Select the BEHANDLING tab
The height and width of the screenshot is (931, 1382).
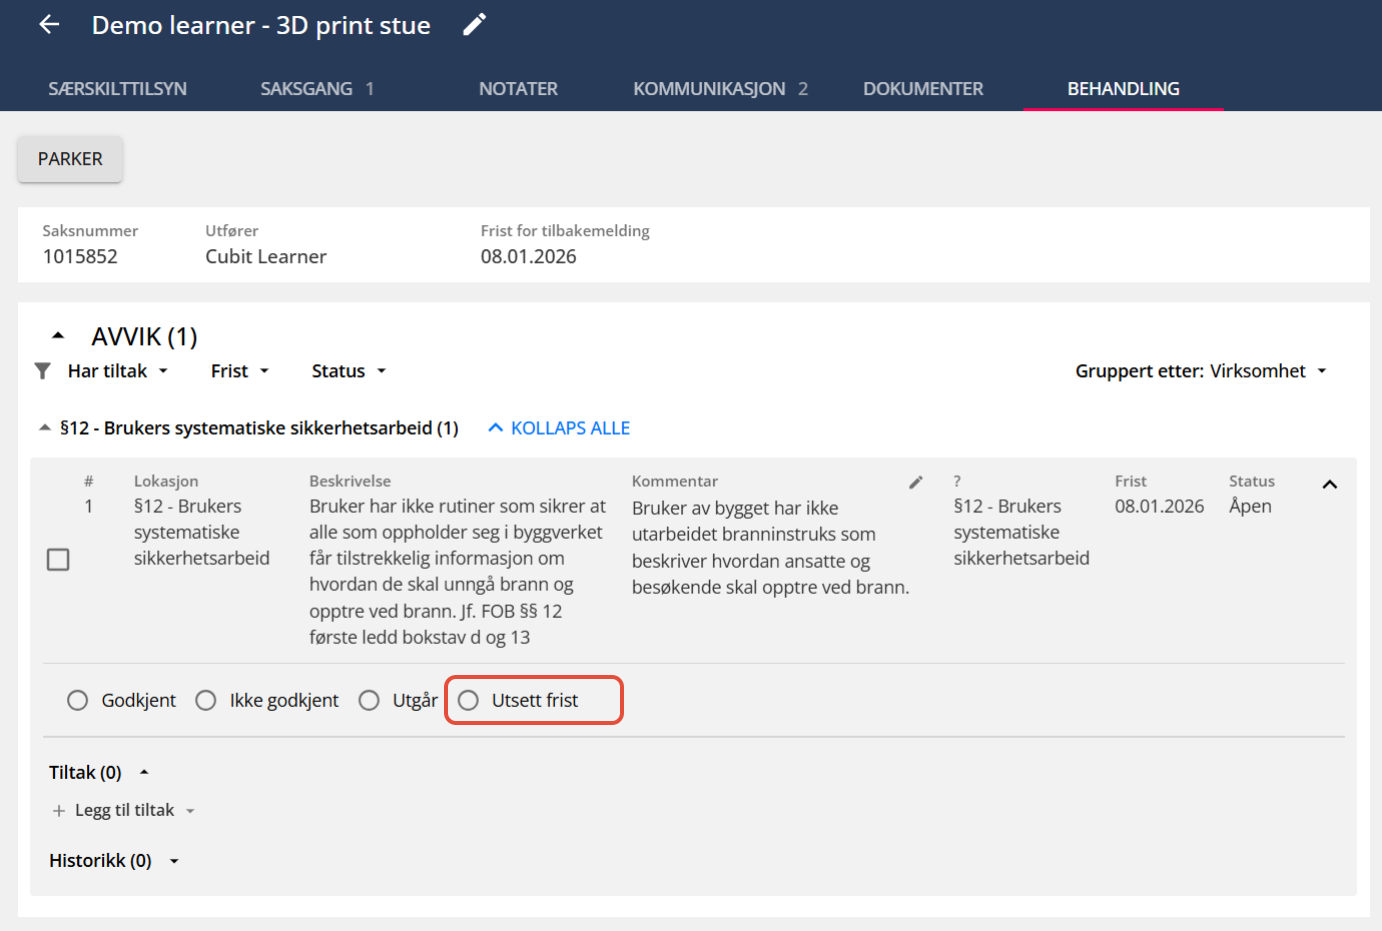(x=1123, y=89)
